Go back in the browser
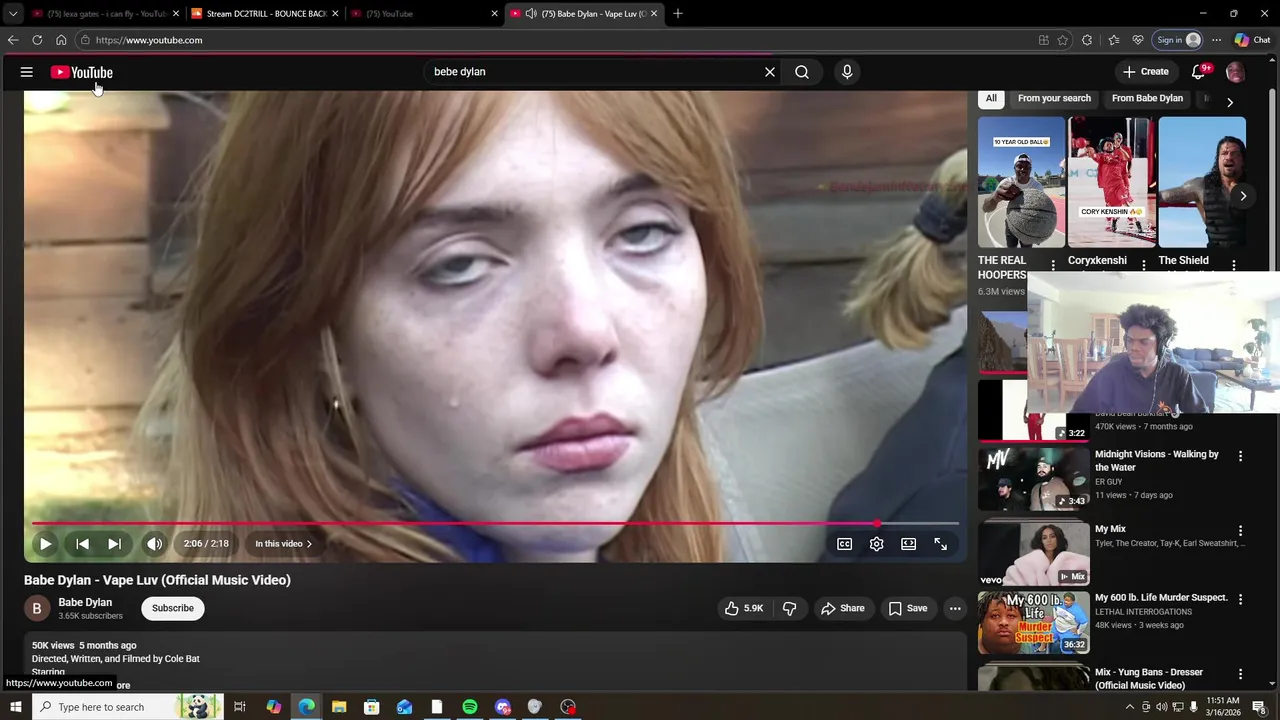1280x720 pixels. point(13,40)
